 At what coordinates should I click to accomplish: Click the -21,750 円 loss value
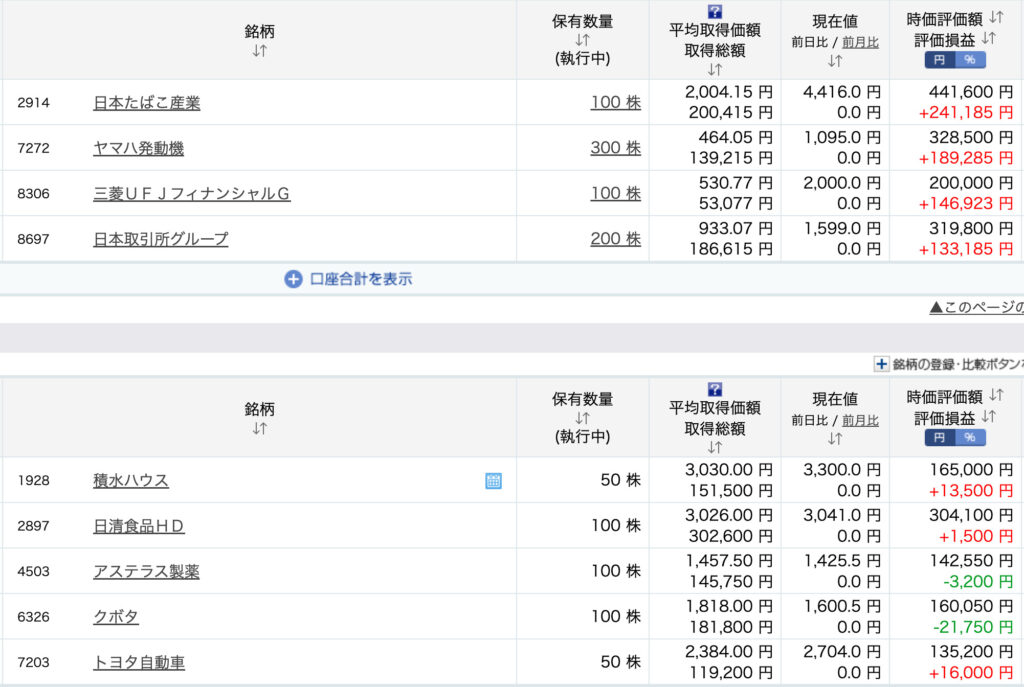pyautogui.click(x=973, y=627)
